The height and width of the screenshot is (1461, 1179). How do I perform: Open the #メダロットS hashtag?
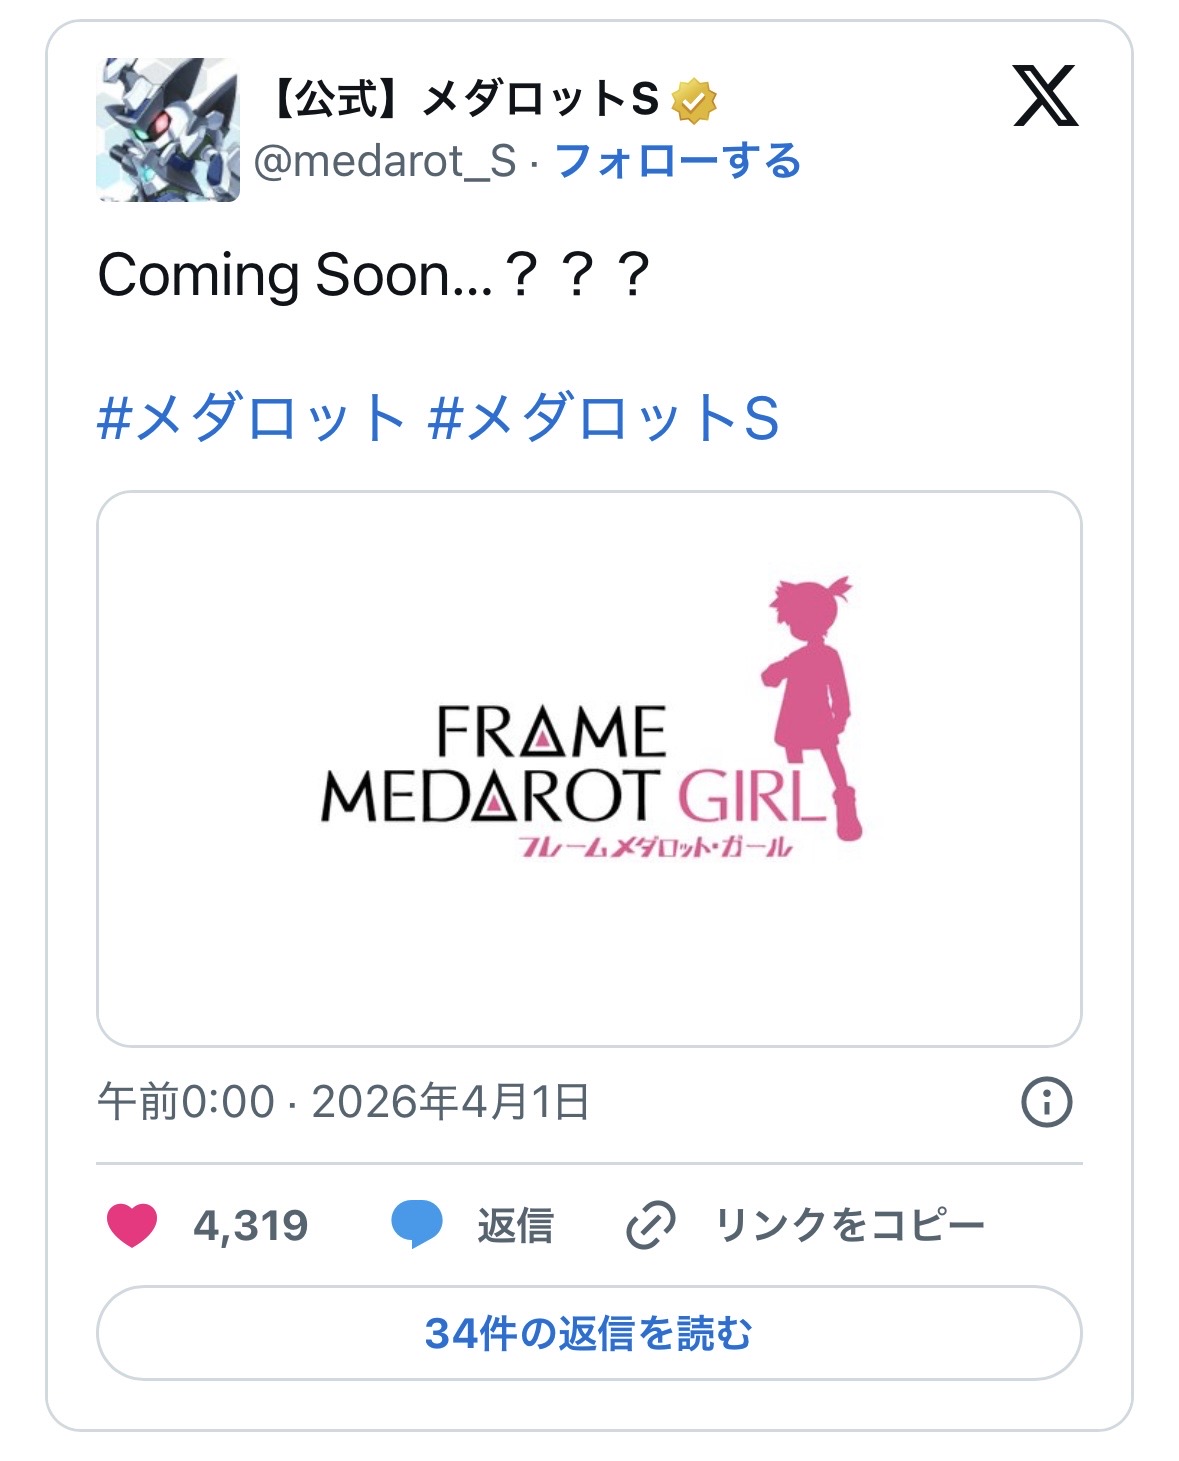[x=603, y=418]
